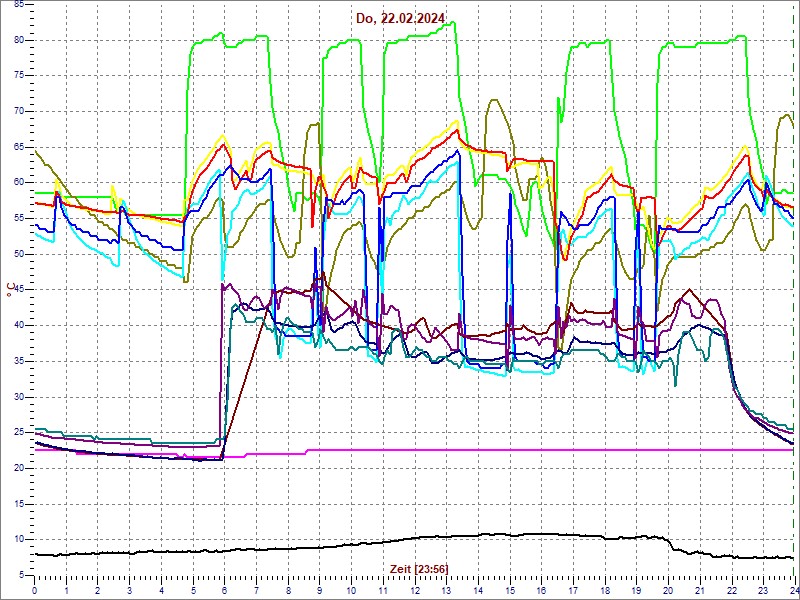Click temperature axis value 70

point(19,111)
